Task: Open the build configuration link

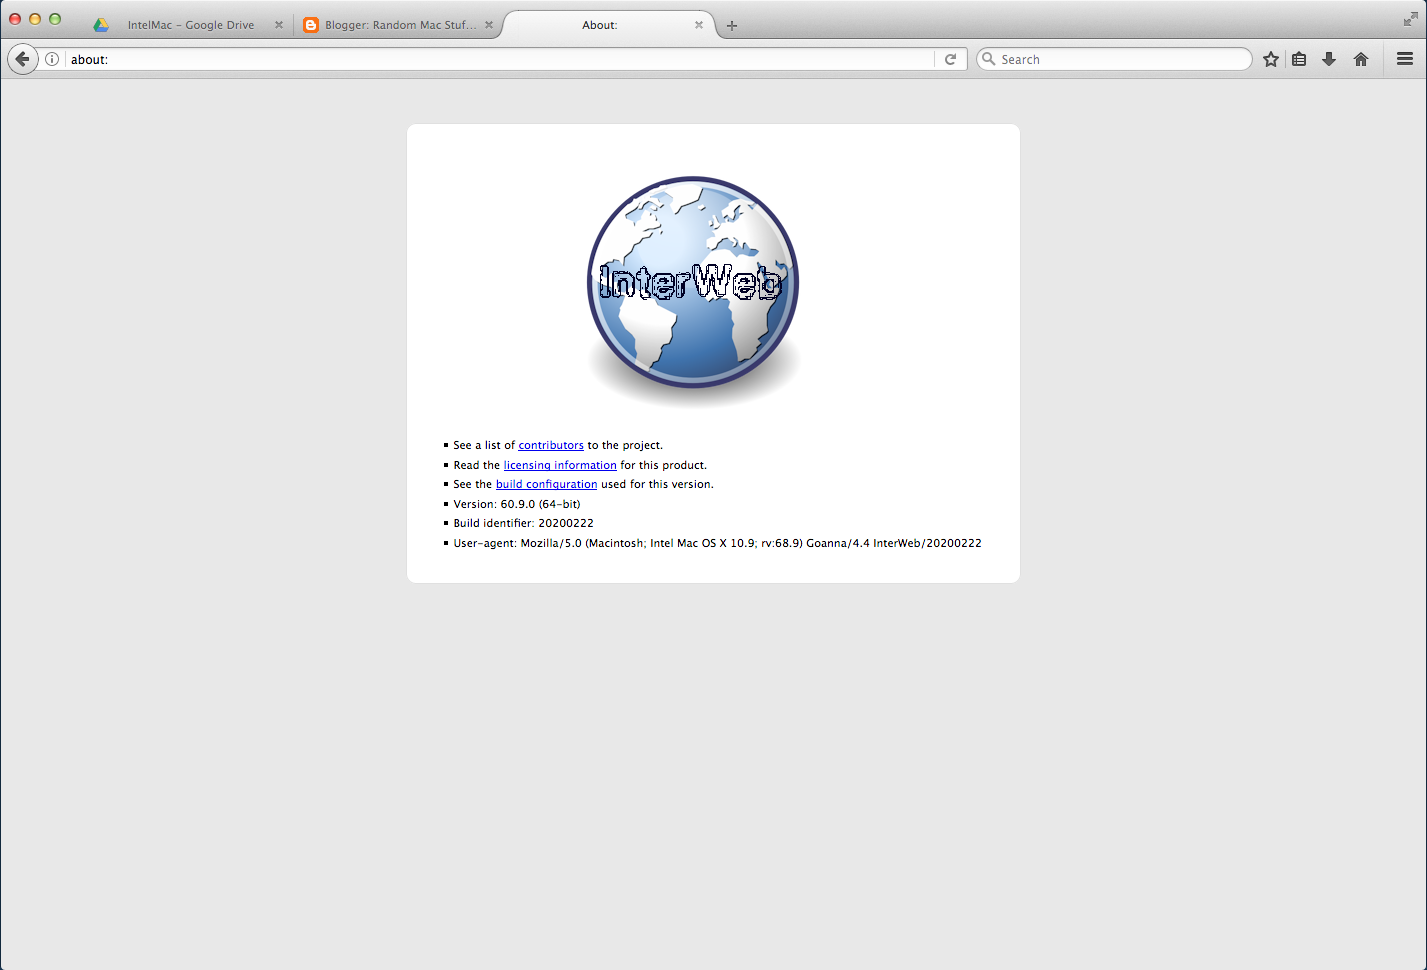Action: pos(546,484)
